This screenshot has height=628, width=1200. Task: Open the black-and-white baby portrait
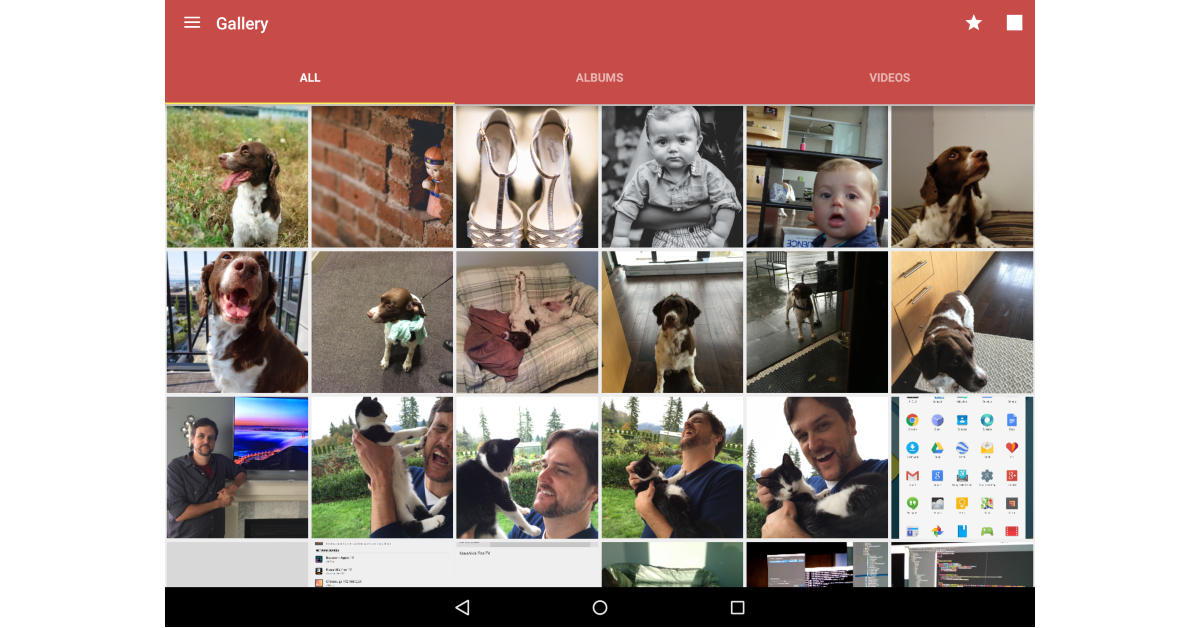(x=672, y=177)
